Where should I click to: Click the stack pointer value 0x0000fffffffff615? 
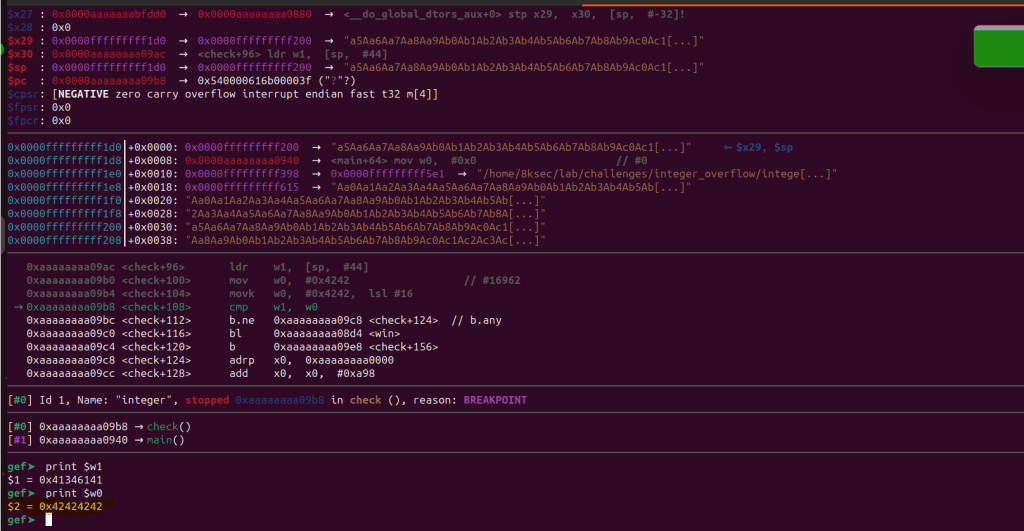click(x=242, y=187)
